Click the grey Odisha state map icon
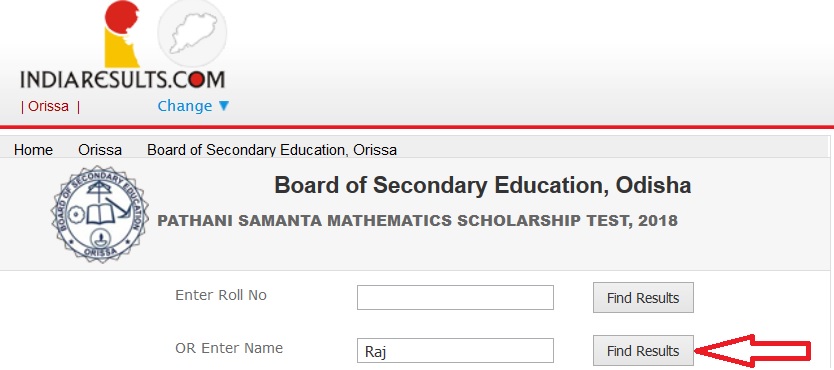This screenshot has height=370, width=834. click(192, 33)
